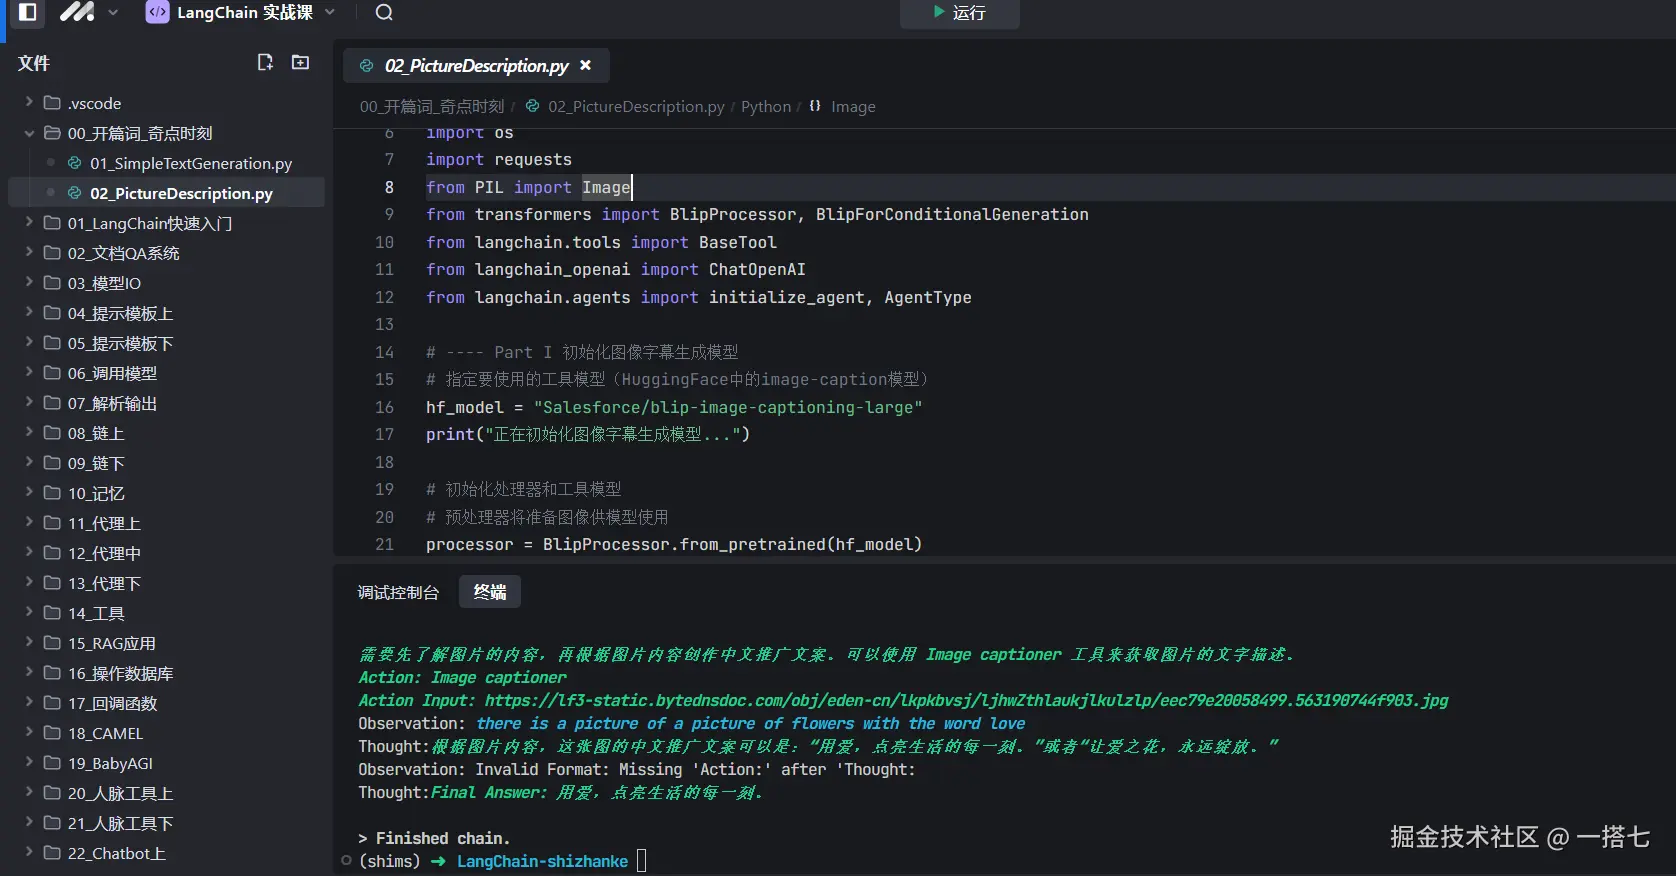Expand the .vscode folder

pos(29,103)
